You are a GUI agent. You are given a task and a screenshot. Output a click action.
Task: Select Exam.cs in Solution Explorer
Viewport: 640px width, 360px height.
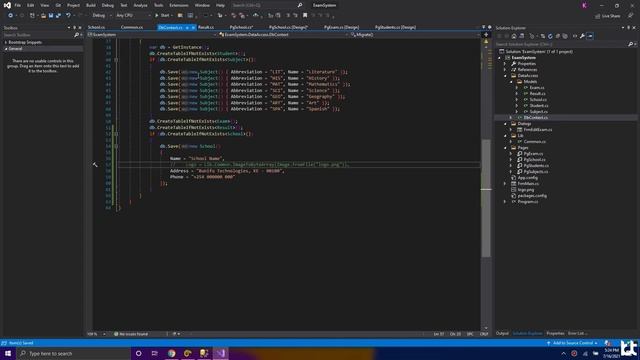click(x=537, y=88)
